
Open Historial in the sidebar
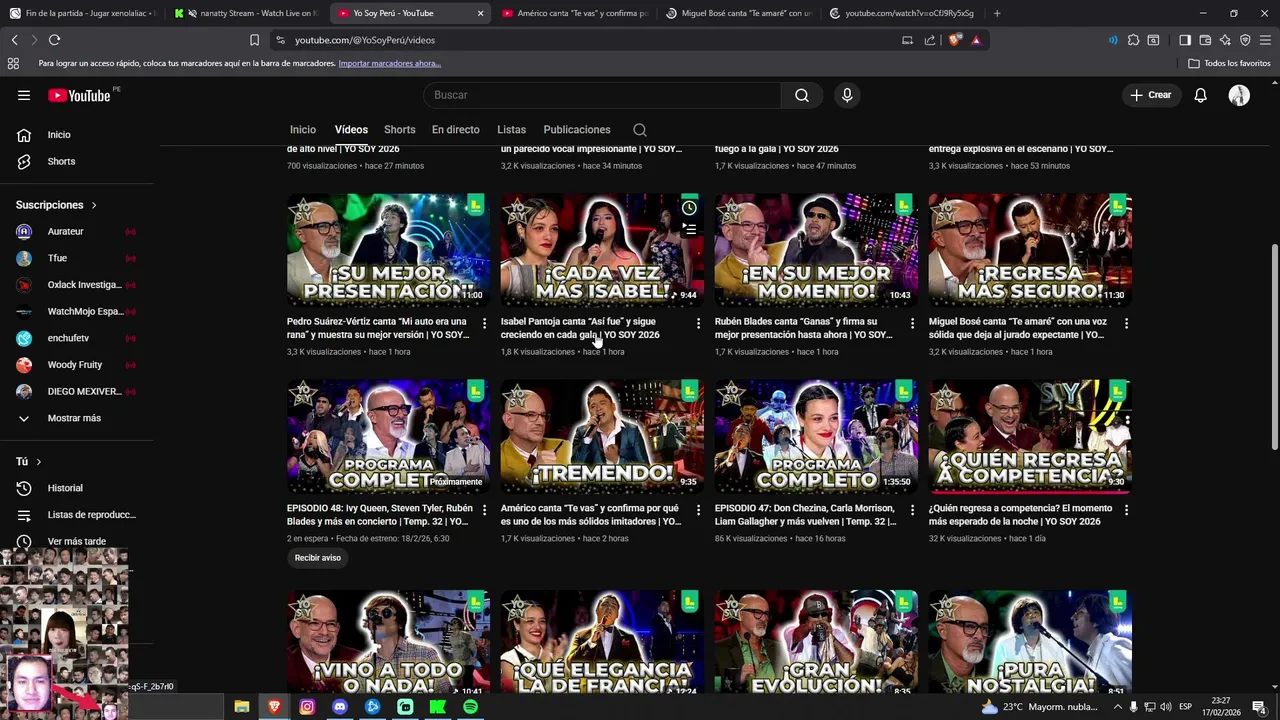[x=65, y=488]
